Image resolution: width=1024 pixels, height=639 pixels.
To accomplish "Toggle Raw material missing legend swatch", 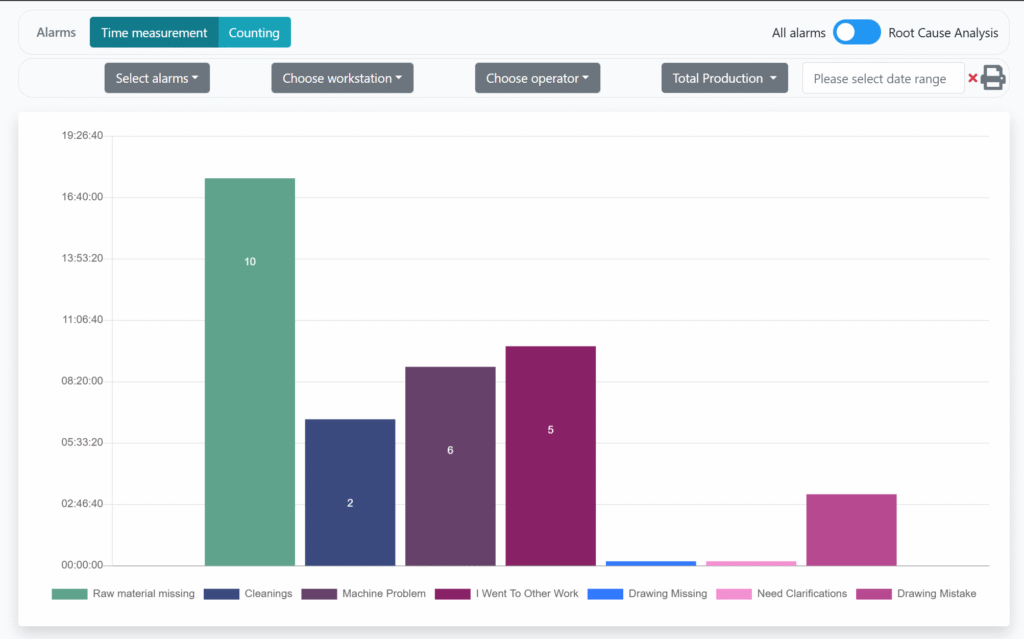I will pyautogui.click(x=69, y=594).
